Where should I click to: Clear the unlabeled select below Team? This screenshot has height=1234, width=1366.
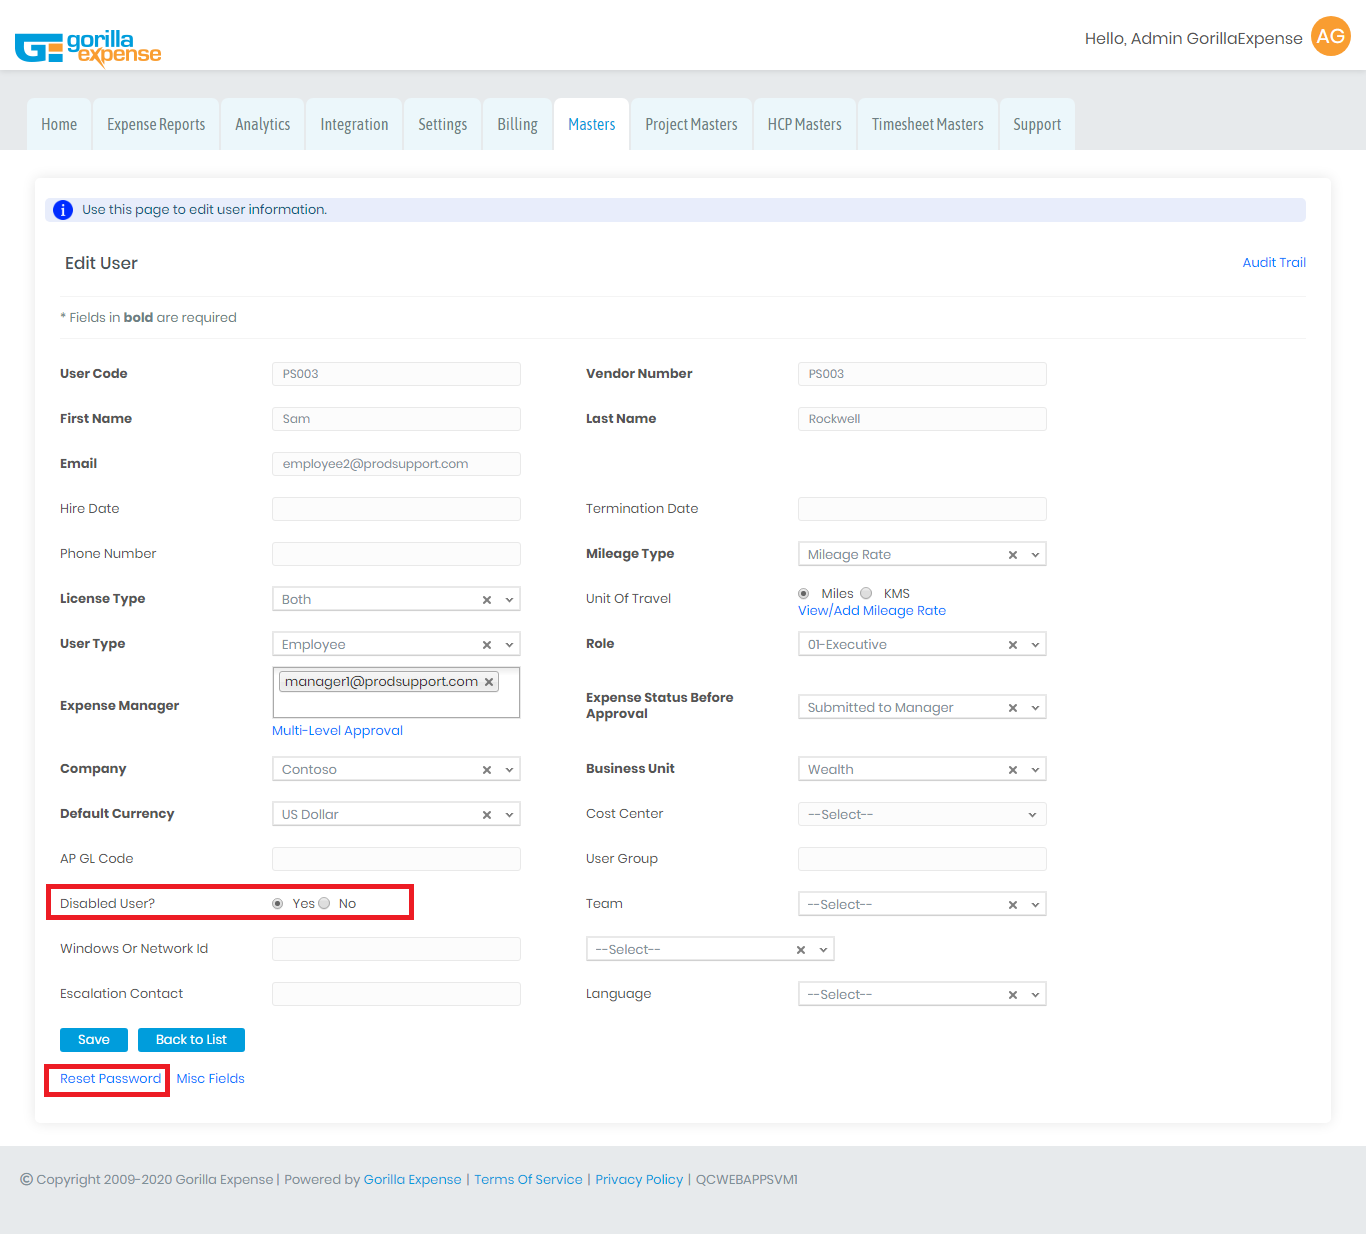800,950
